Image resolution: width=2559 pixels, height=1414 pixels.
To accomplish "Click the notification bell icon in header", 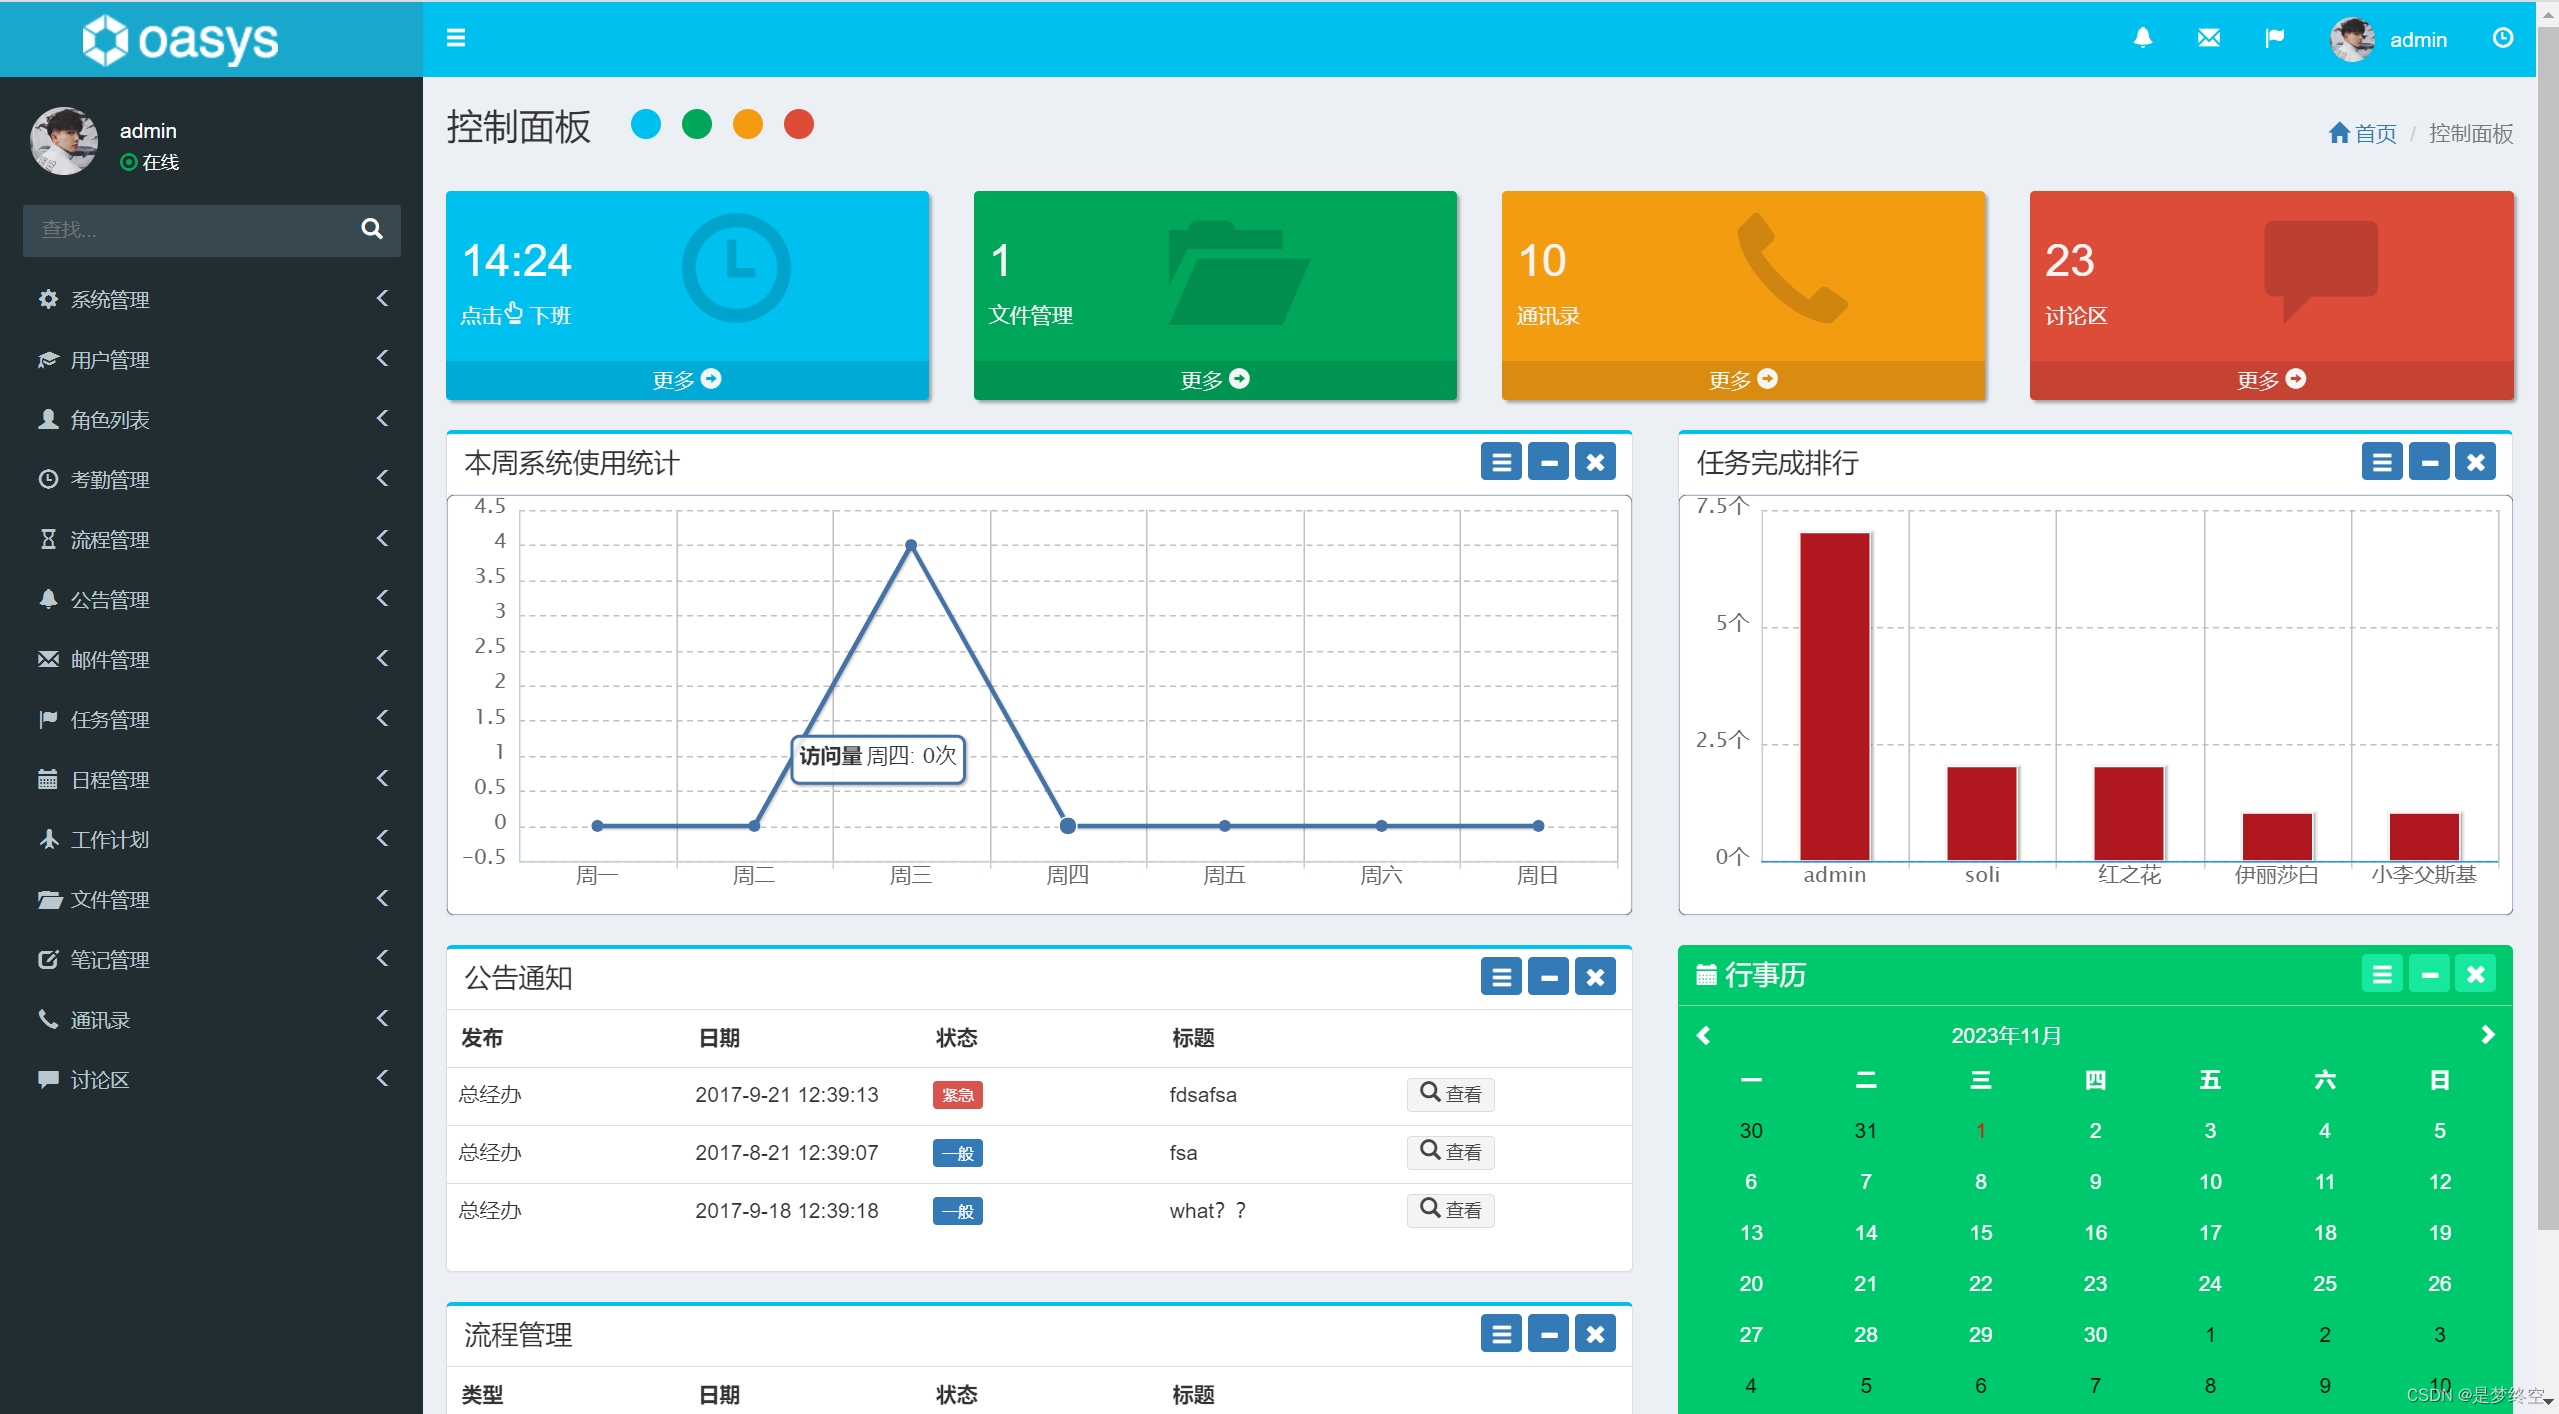I will tap(2142, 38).
